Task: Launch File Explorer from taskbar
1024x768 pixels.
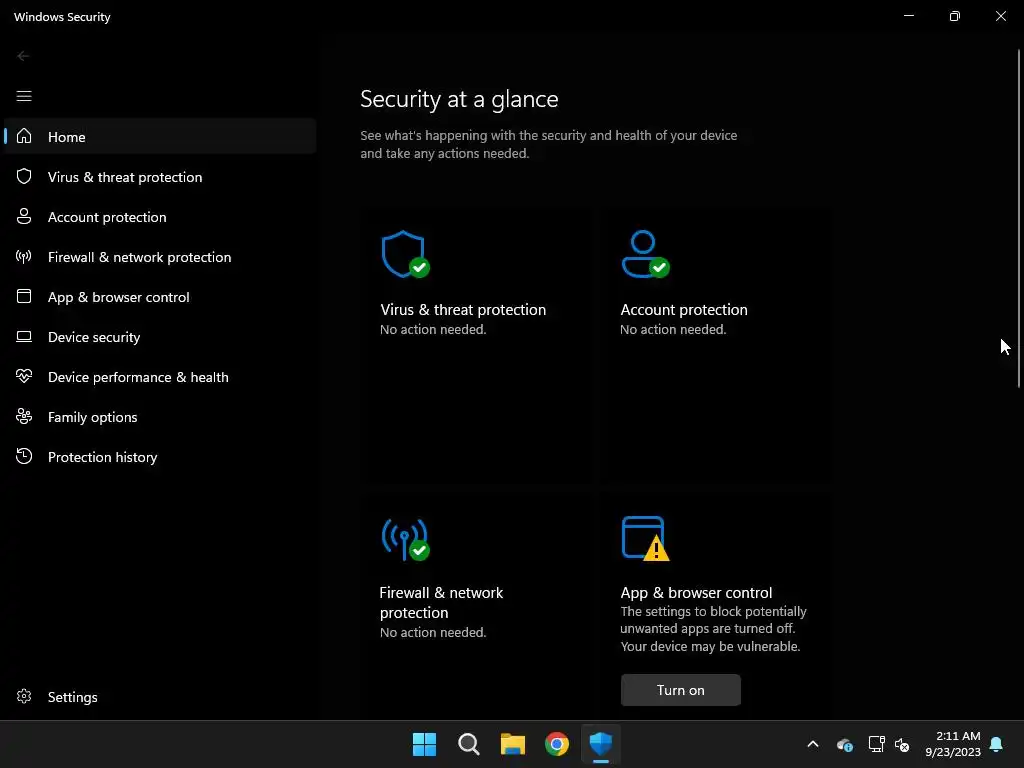Action: coord(513,744)
